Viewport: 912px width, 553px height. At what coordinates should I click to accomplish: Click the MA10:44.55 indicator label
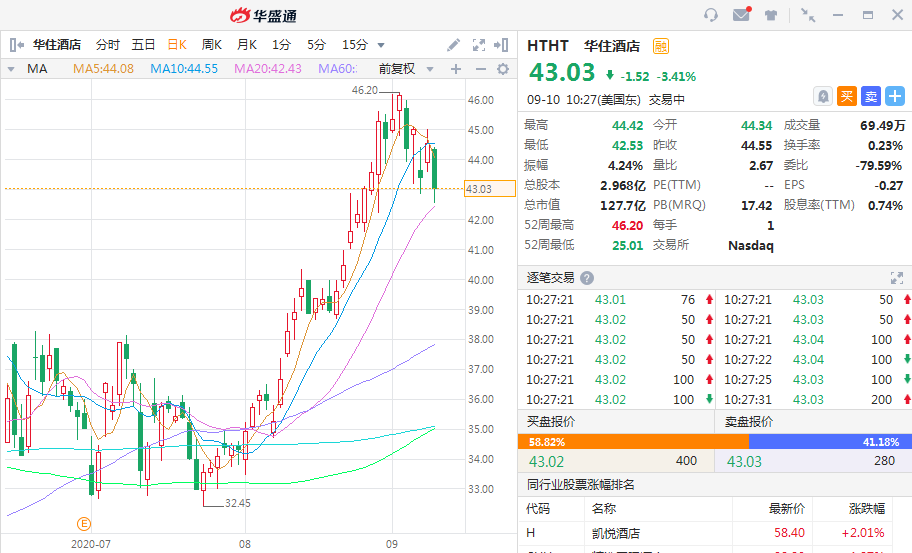[184, 69]
